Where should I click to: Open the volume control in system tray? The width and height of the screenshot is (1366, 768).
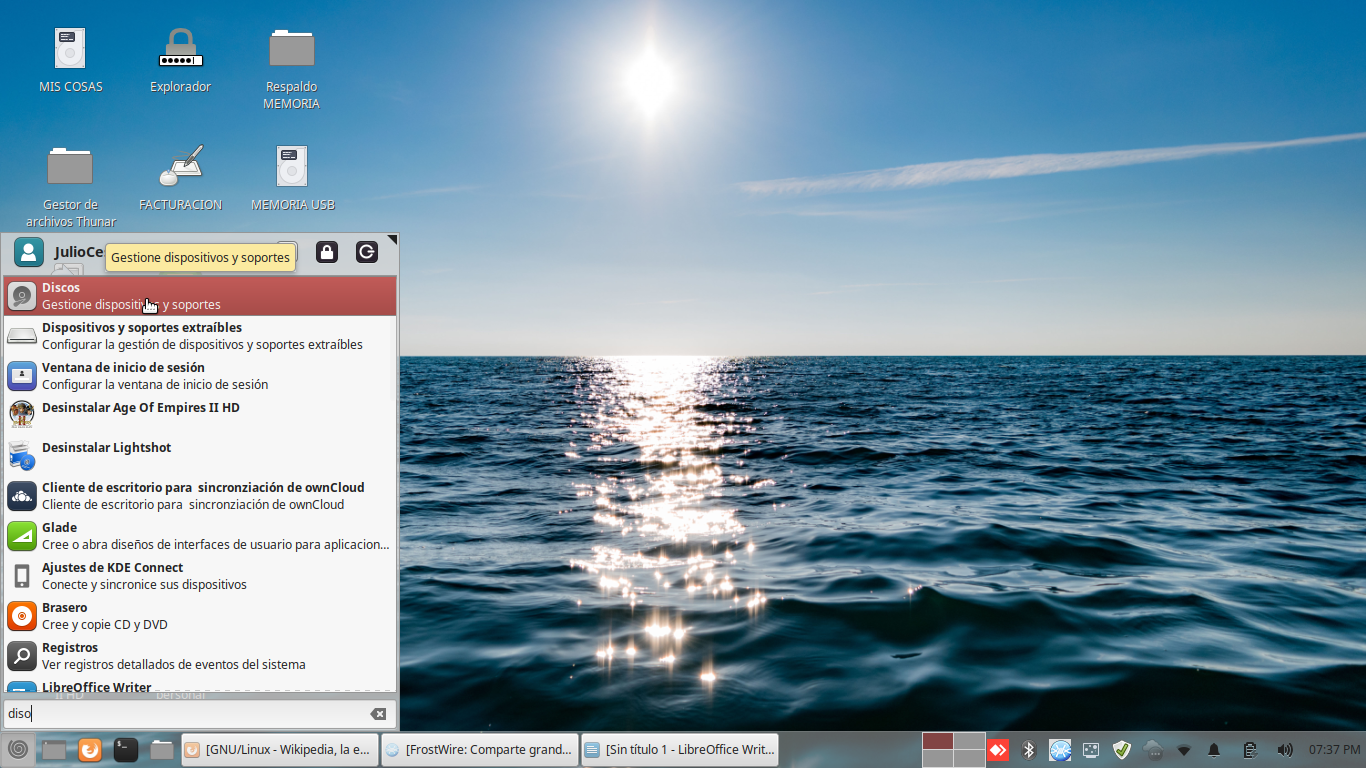tap(1285, 749)
